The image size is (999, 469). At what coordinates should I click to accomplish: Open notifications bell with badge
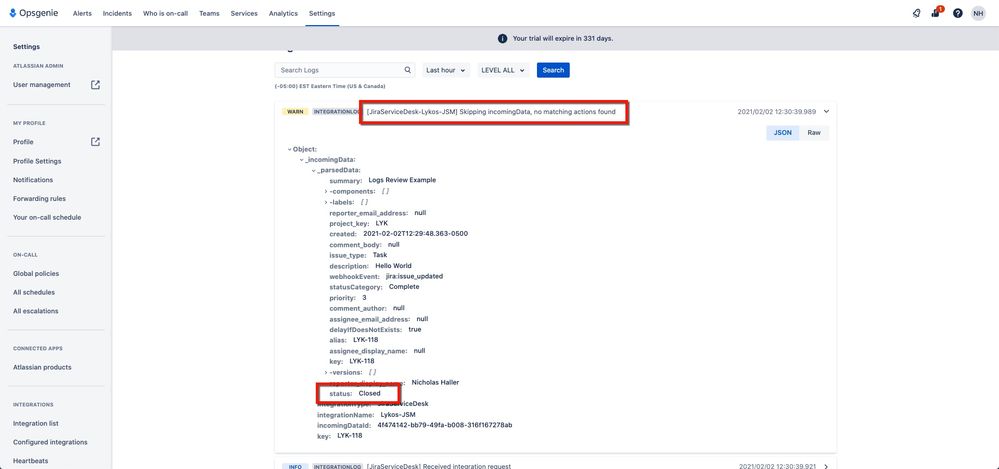[x=936, y=12]
